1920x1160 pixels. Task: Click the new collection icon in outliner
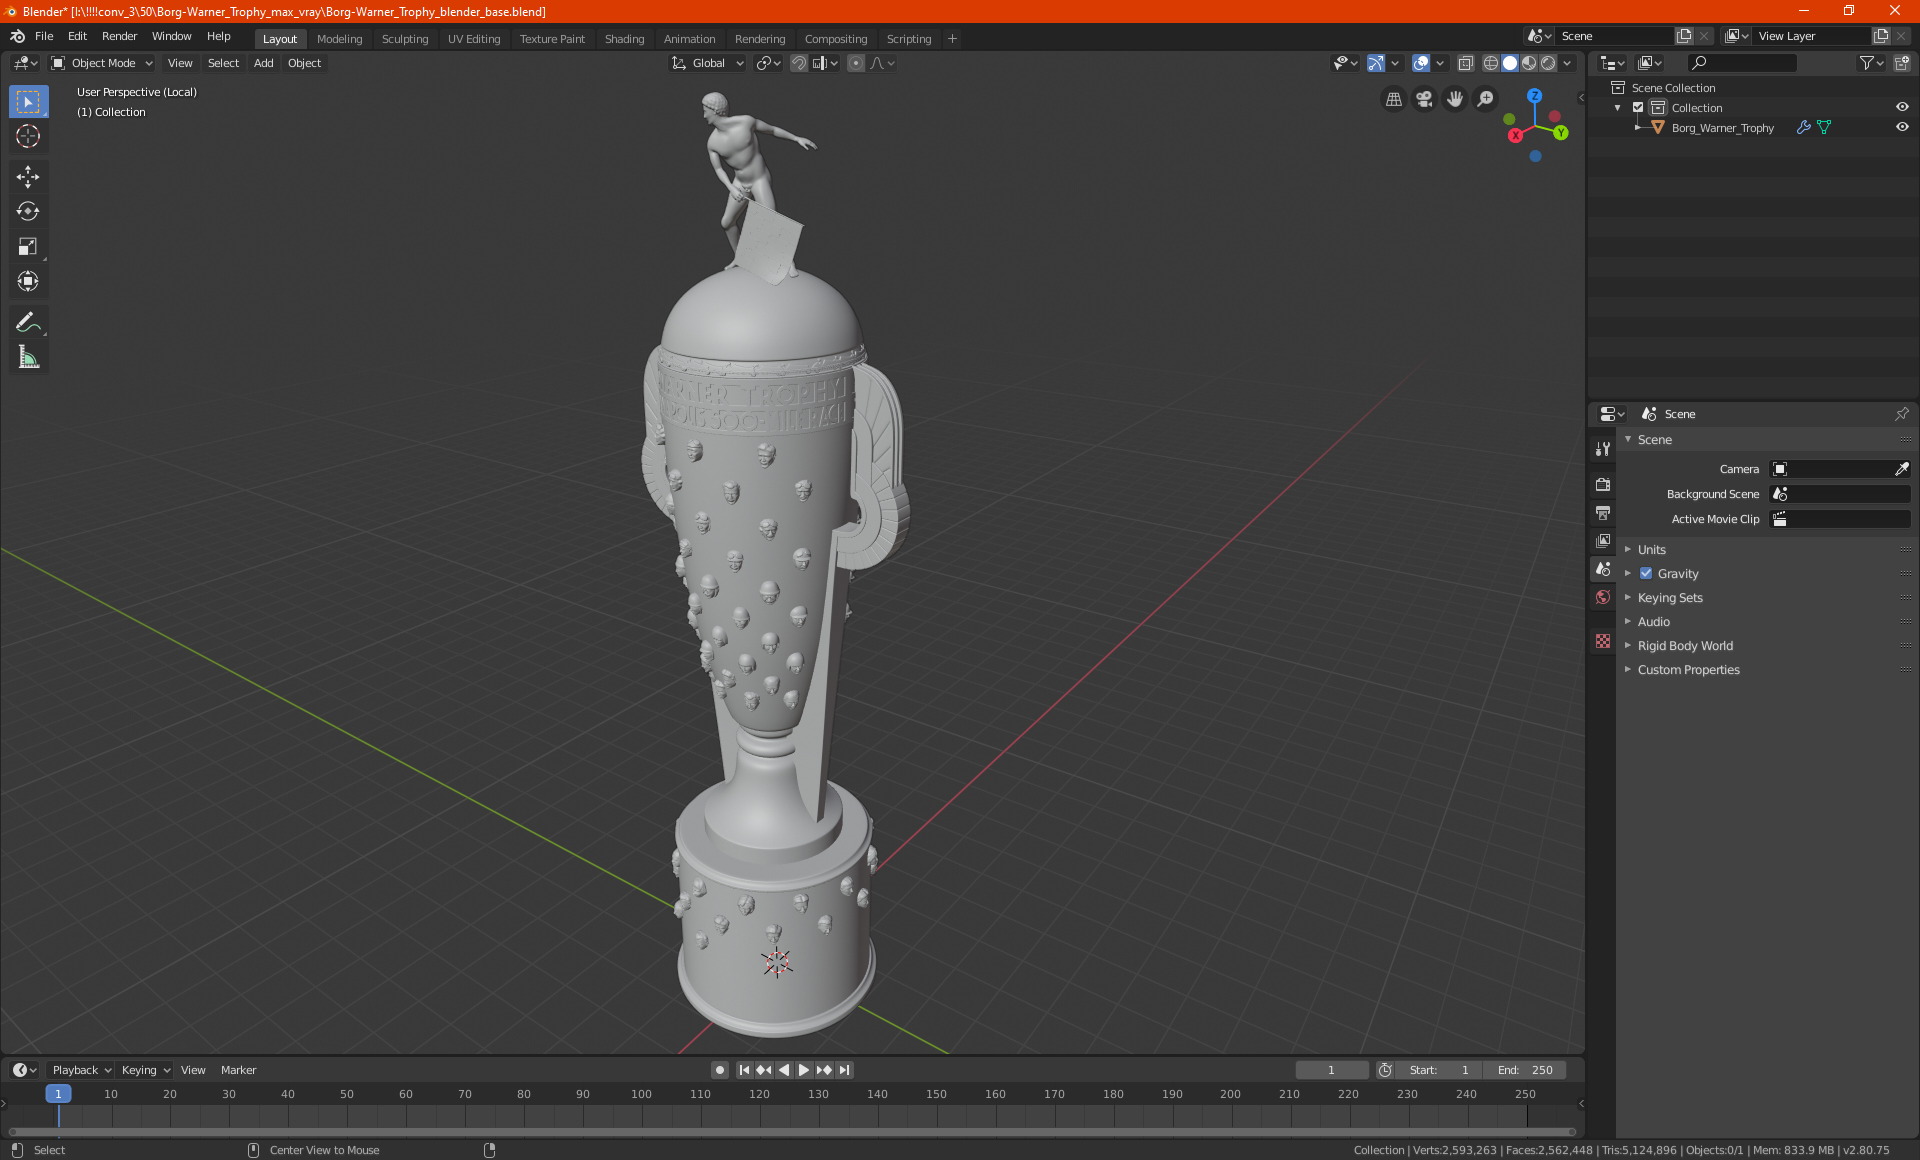pos(1901,63)
